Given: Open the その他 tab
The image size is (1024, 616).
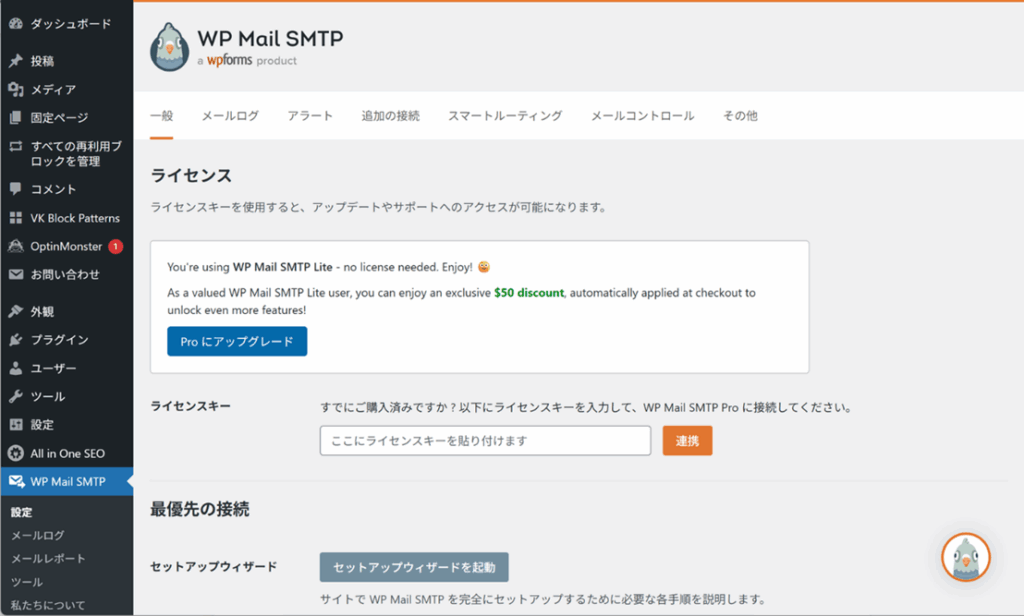Looking at the screenshot, I should coord(740,116).
